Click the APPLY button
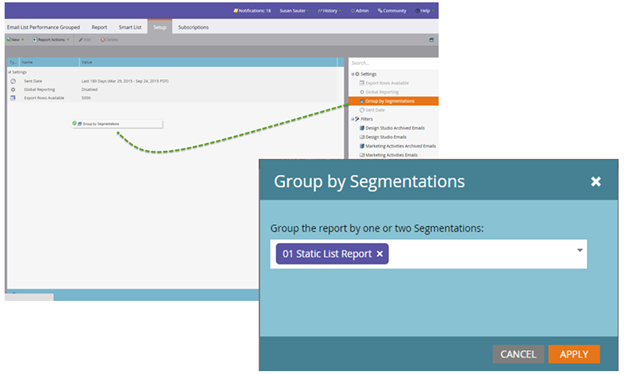The image size is (624, 375). 574,354
